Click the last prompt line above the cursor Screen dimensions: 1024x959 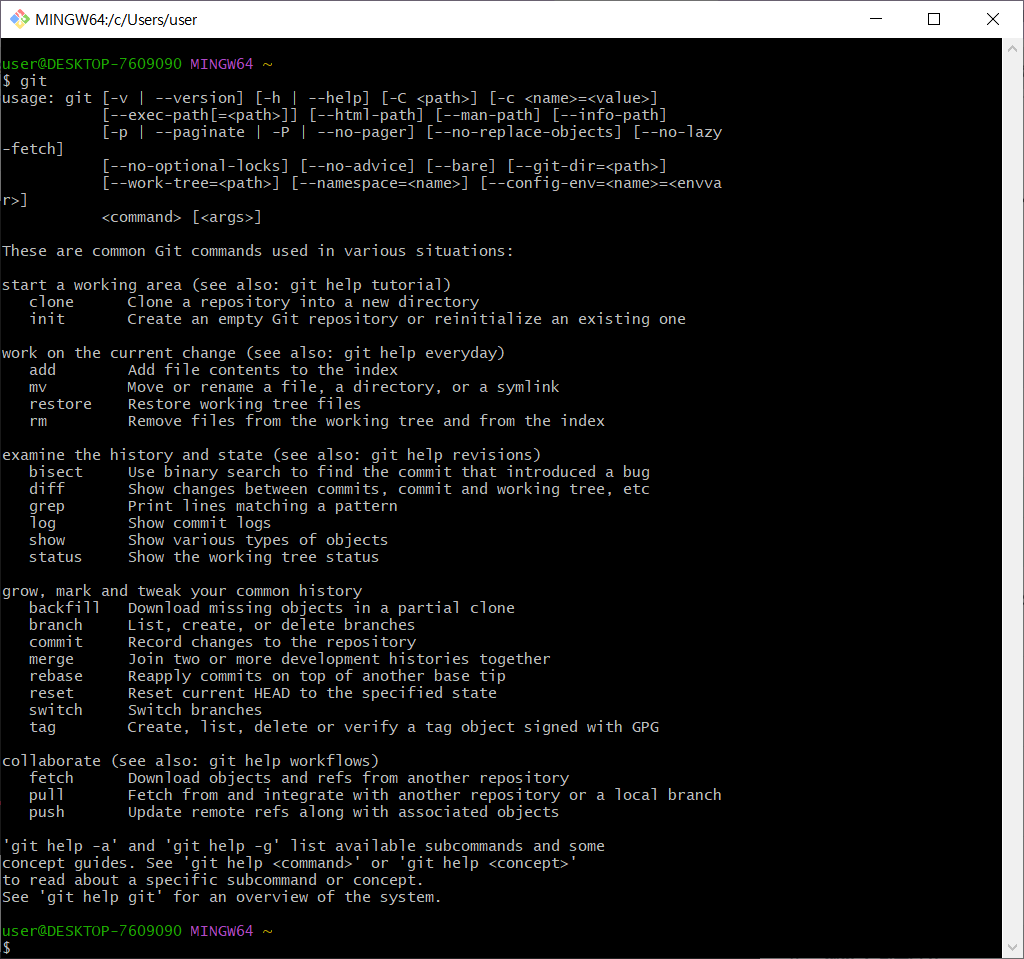coord(137,930)
